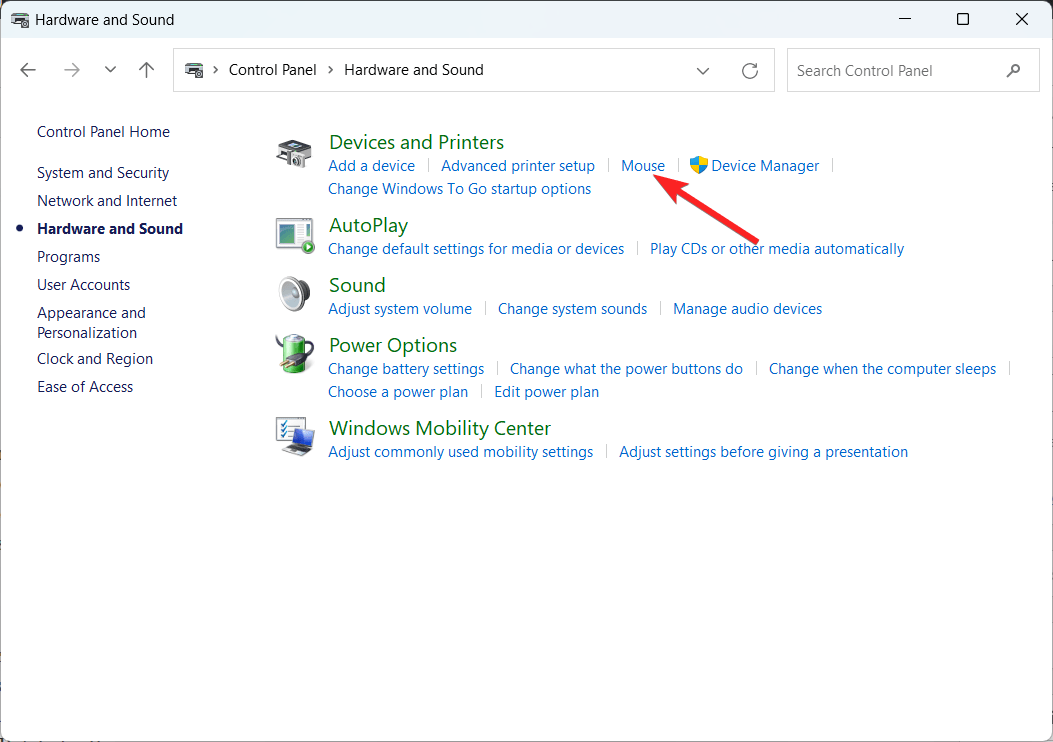
Task: Expand the address bar history dropdown
Action: coord(702,71)
